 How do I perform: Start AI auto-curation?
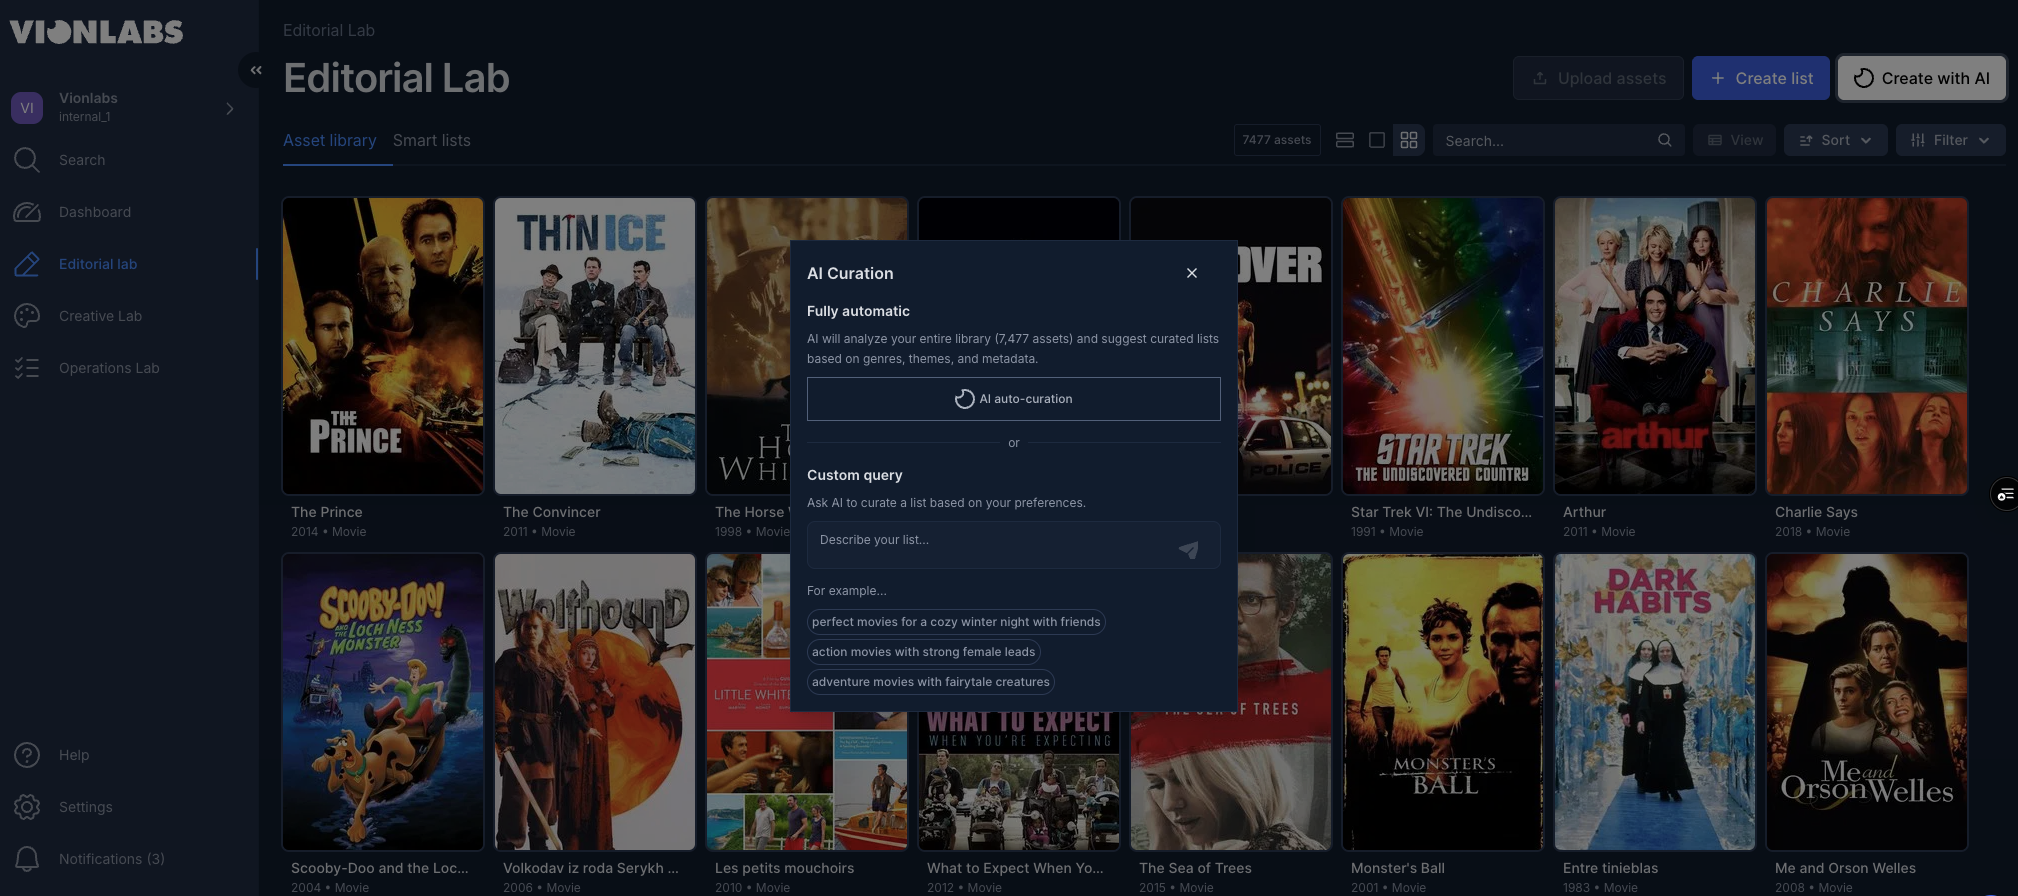coord(1013,399)
